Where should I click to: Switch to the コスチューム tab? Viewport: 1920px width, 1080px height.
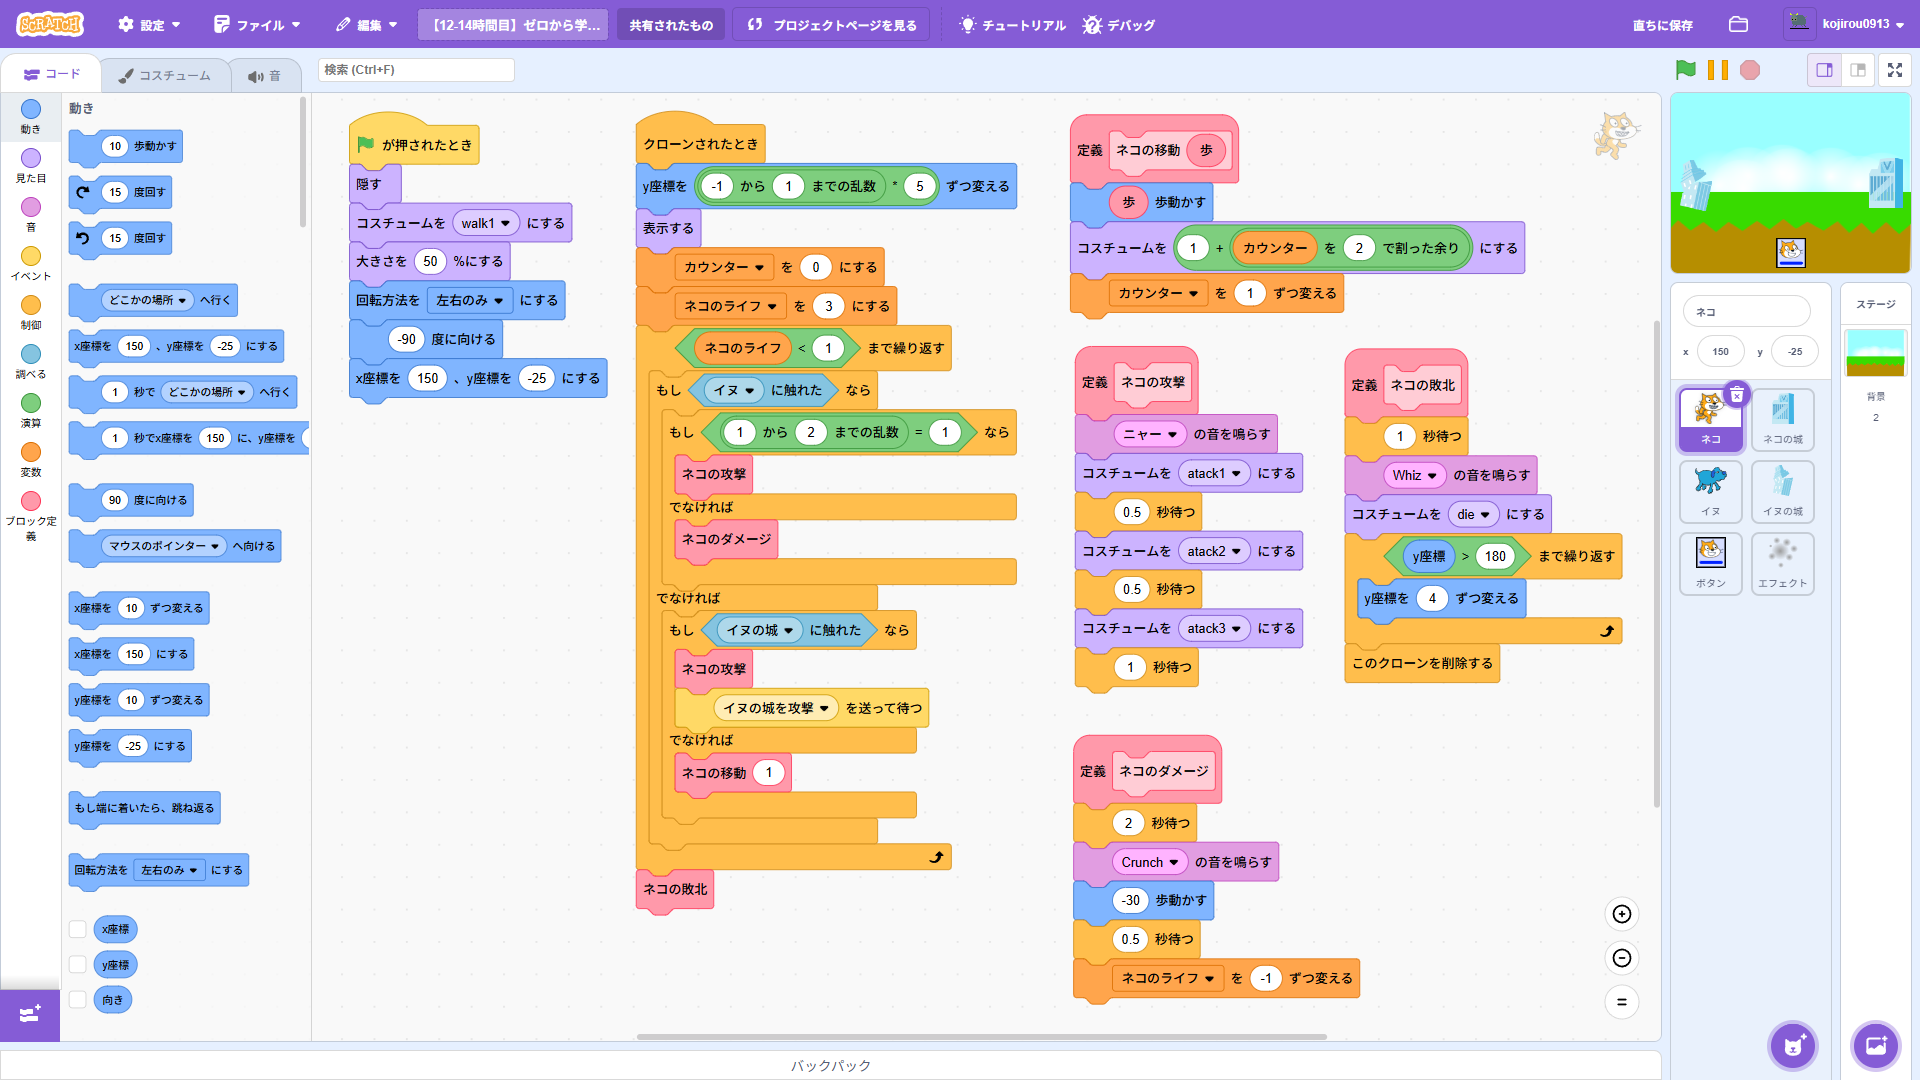point(165,75)
